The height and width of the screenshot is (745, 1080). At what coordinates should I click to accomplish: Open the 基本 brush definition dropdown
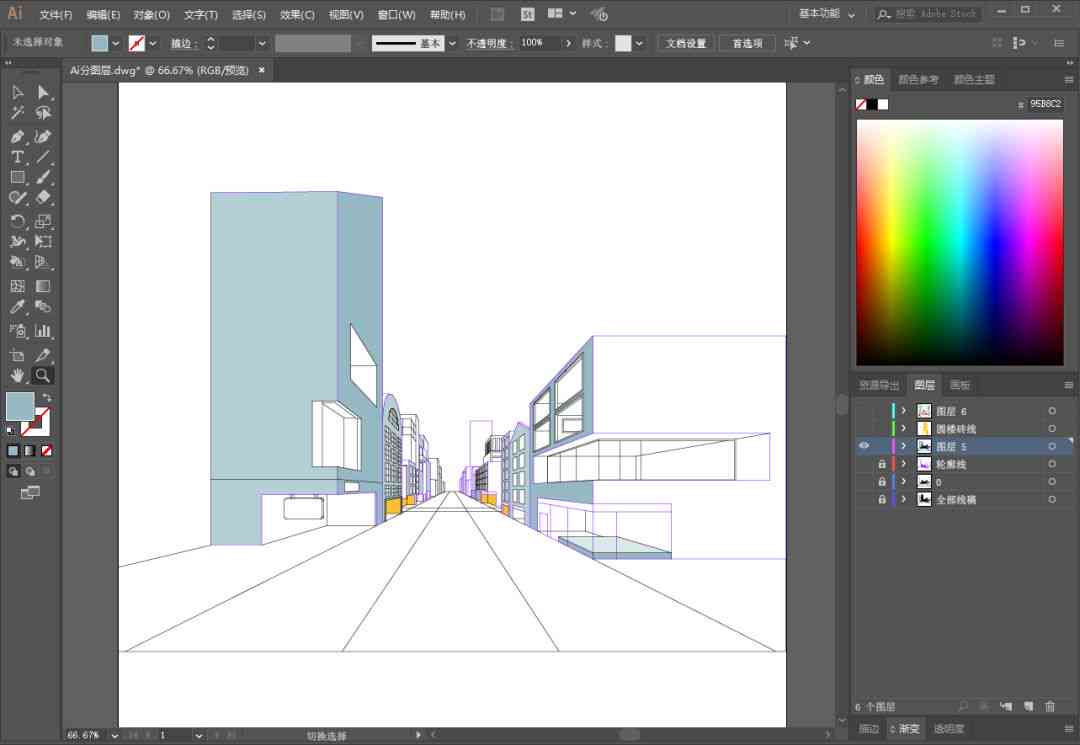pos(452,43)
